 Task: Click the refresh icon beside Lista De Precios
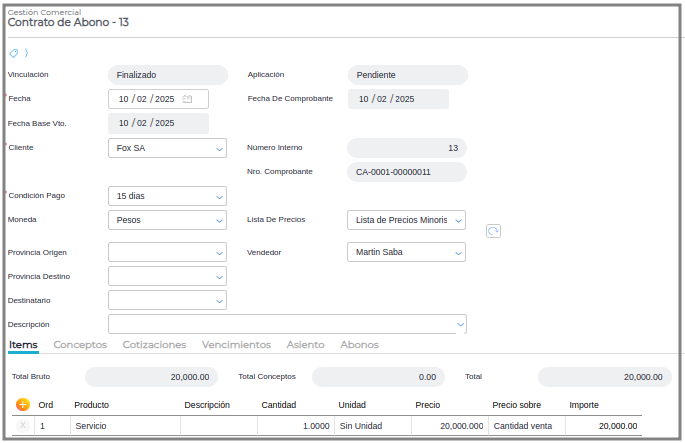[493, 231]
